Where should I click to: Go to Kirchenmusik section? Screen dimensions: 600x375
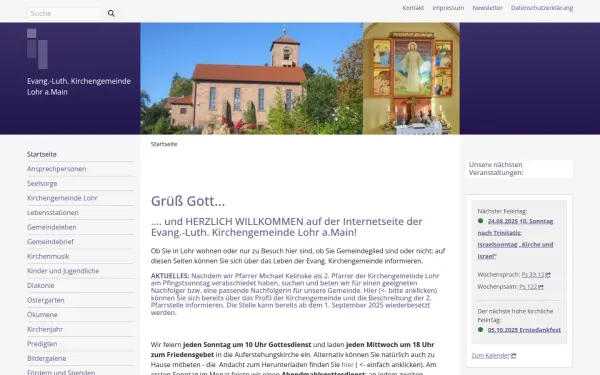pos(48,256)
